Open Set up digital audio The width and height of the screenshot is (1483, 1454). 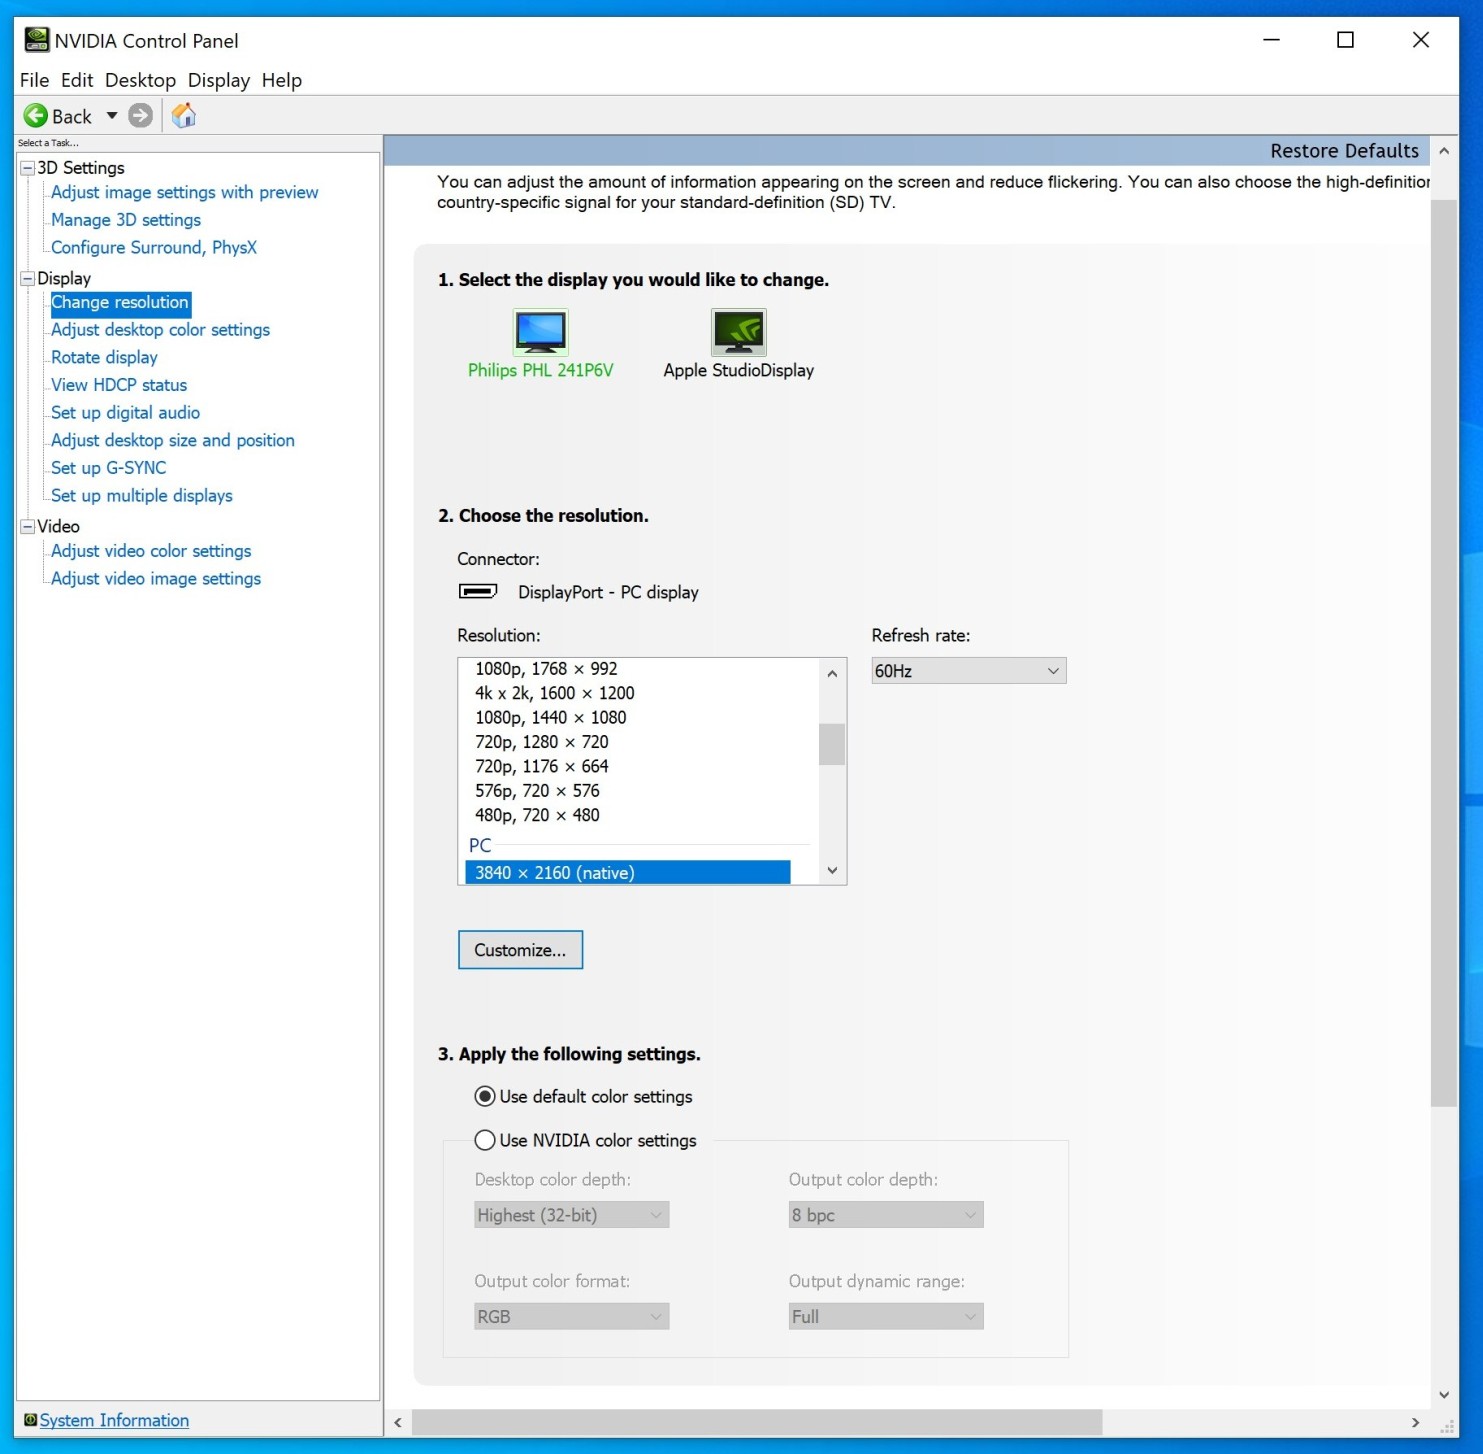(125, 413)
